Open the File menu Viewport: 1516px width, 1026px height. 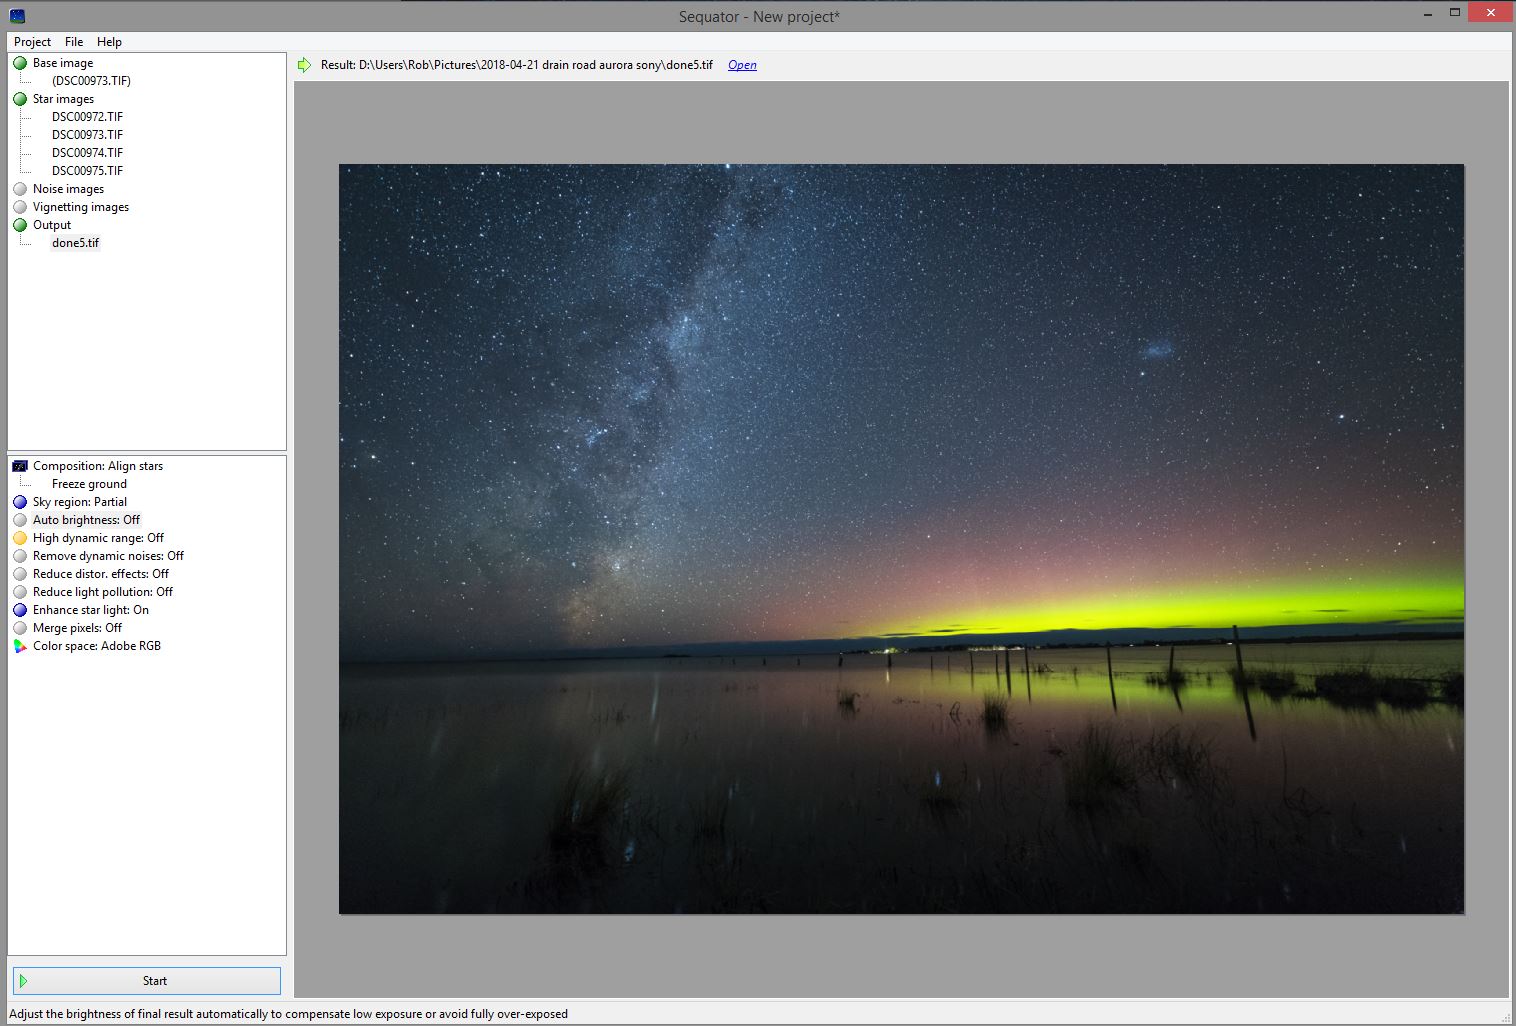pos(74,42)
